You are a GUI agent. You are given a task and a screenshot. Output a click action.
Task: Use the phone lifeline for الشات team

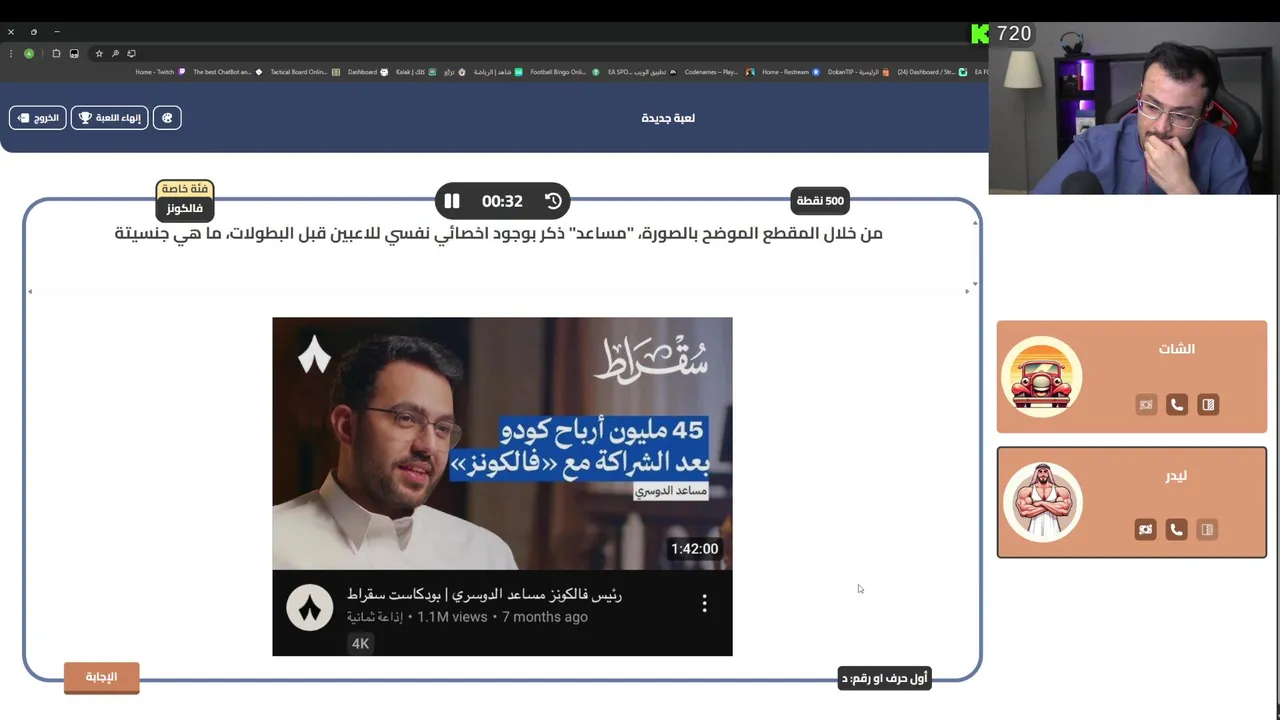coord(1177,404)
